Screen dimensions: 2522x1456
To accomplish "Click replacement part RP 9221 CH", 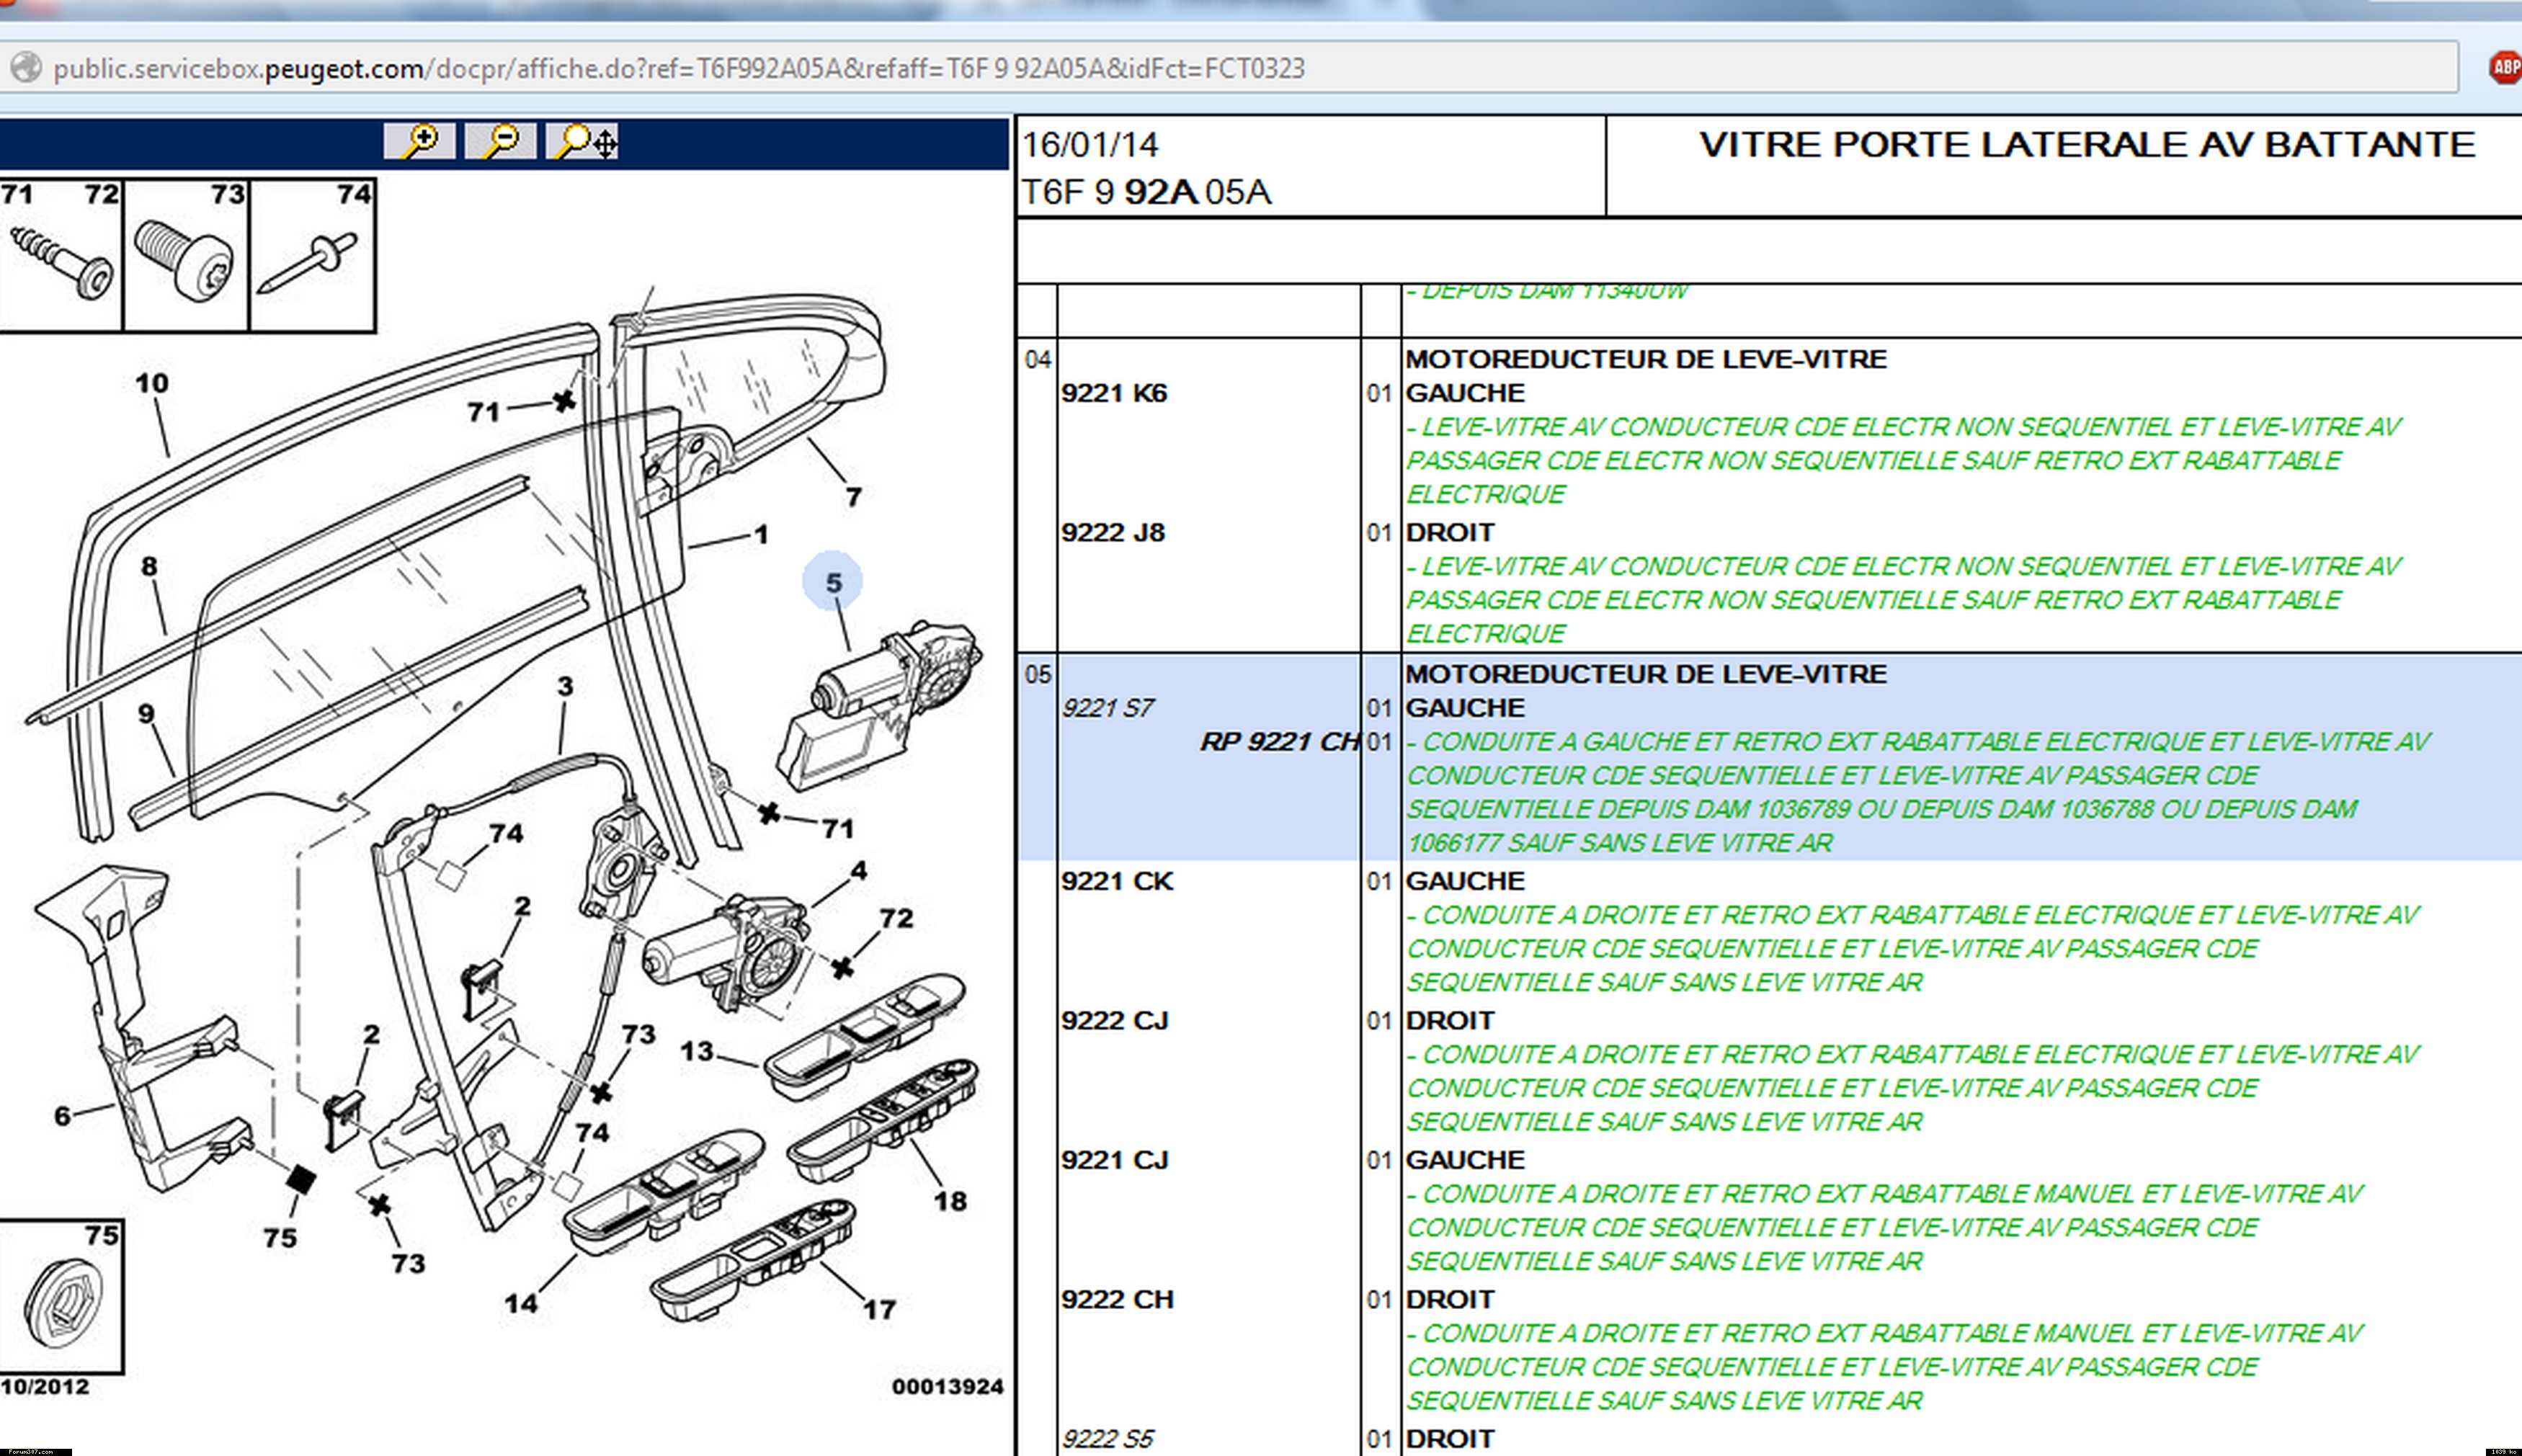I will pyautogui.click(x=1280, y=741).
